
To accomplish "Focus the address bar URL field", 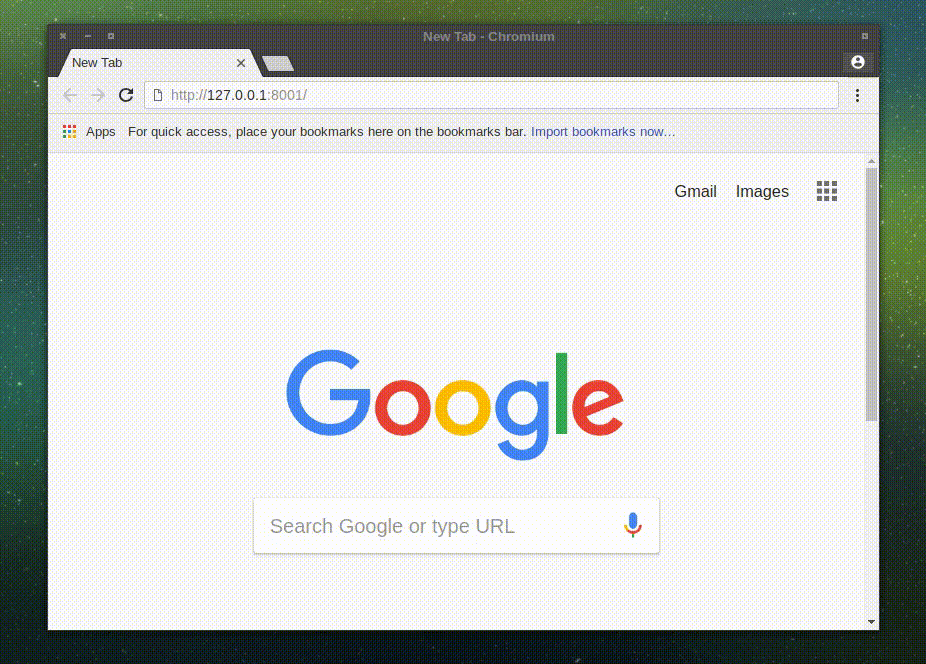I will [x=491, y=95].
